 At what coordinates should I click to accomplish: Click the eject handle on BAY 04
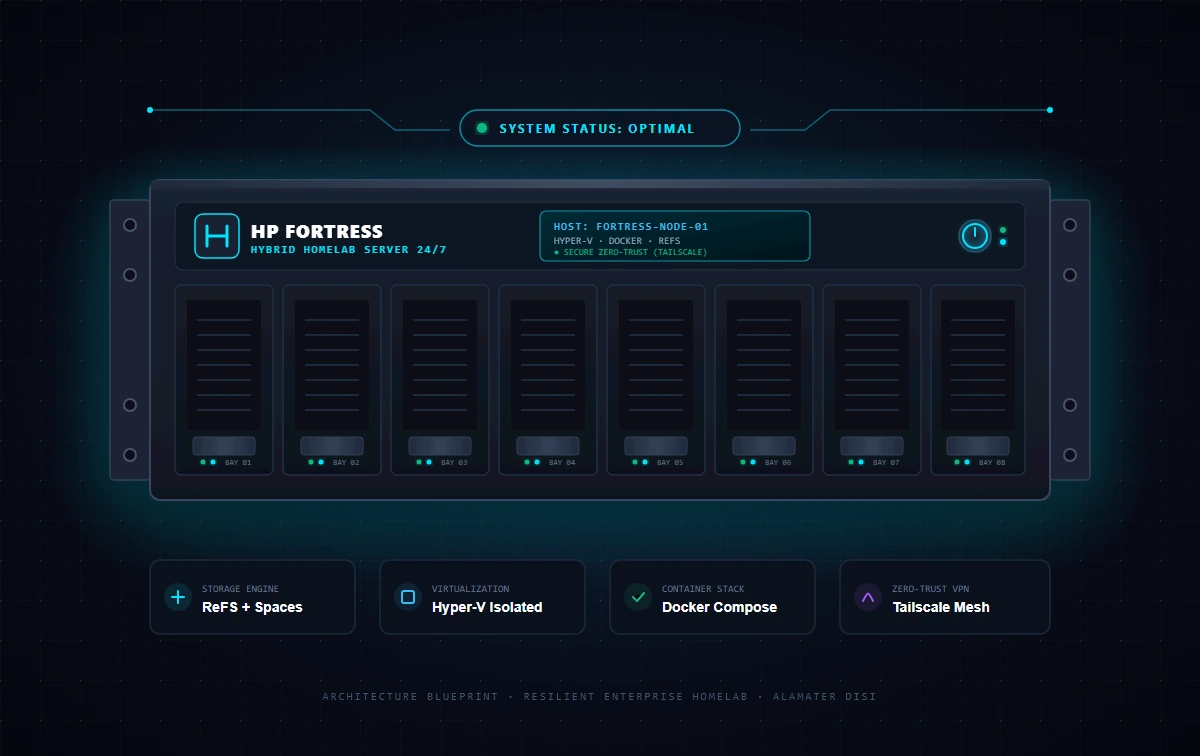pyautogui.click(x=548, y=446)
